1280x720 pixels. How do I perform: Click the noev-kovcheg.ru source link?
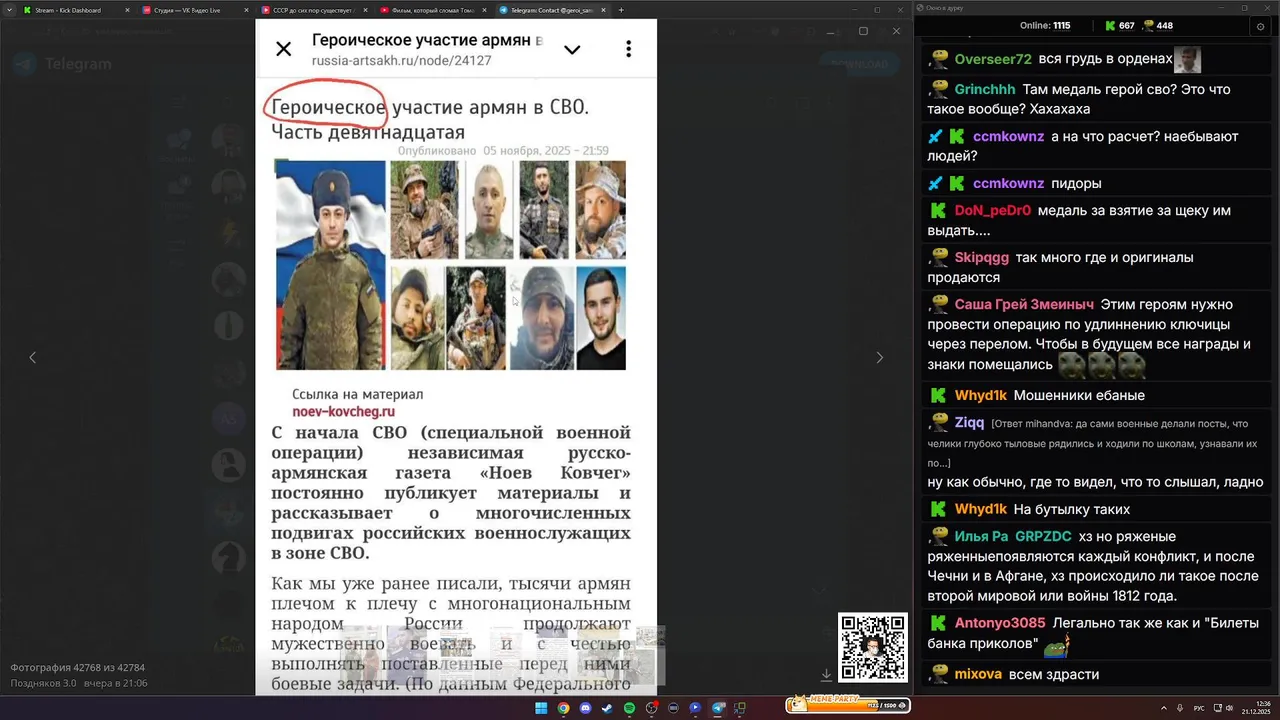tap(343, 411)
